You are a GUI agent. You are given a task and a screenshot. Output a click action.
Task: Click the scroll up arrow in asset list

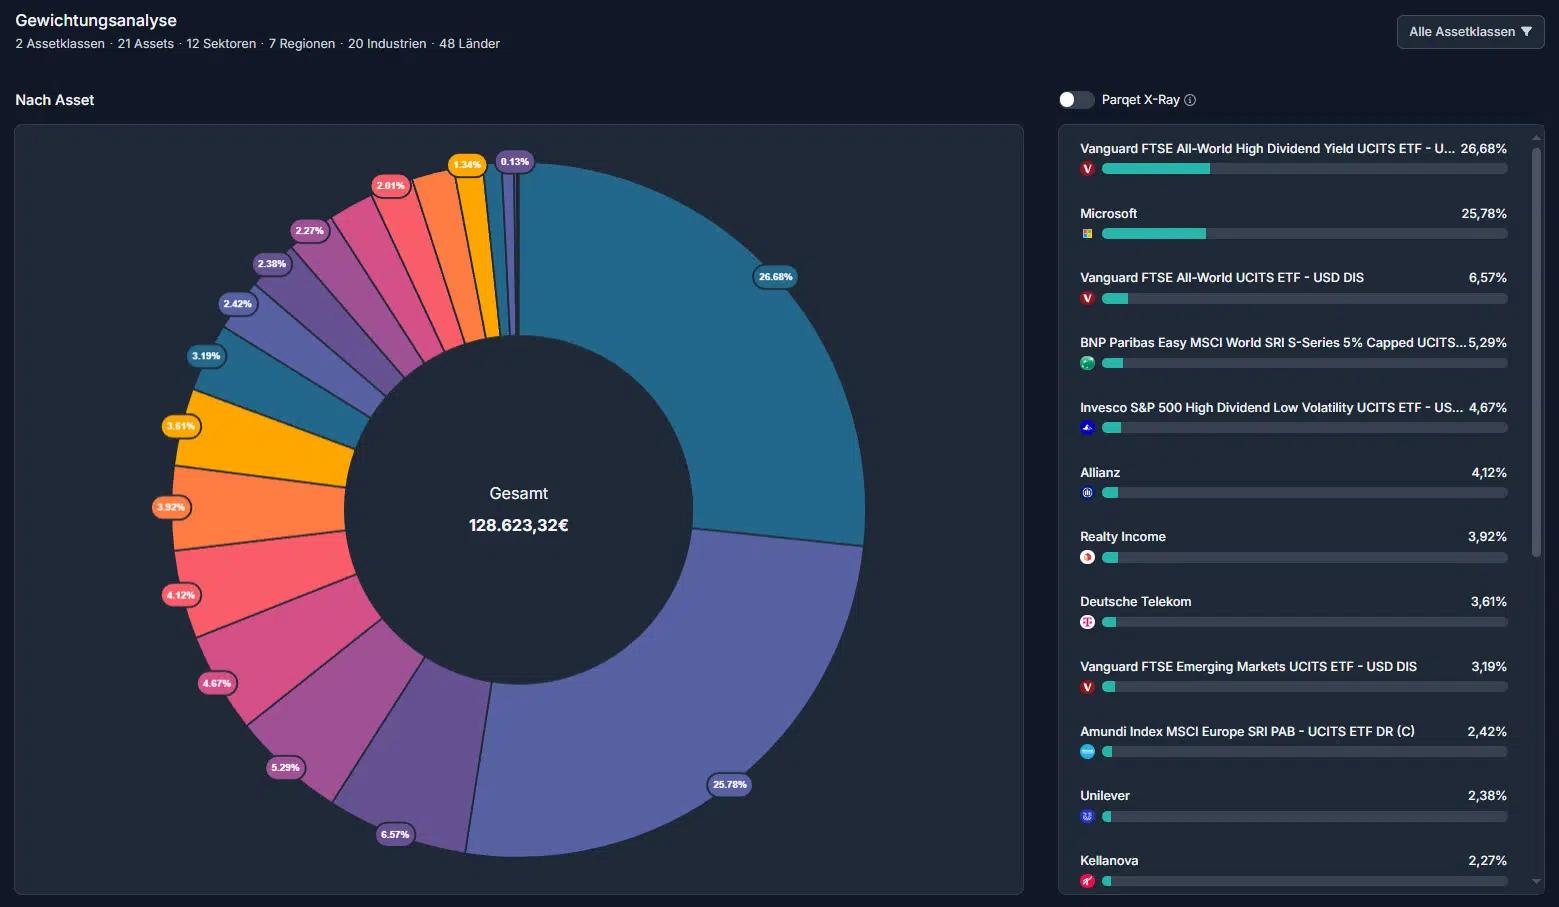(1537, 138)
